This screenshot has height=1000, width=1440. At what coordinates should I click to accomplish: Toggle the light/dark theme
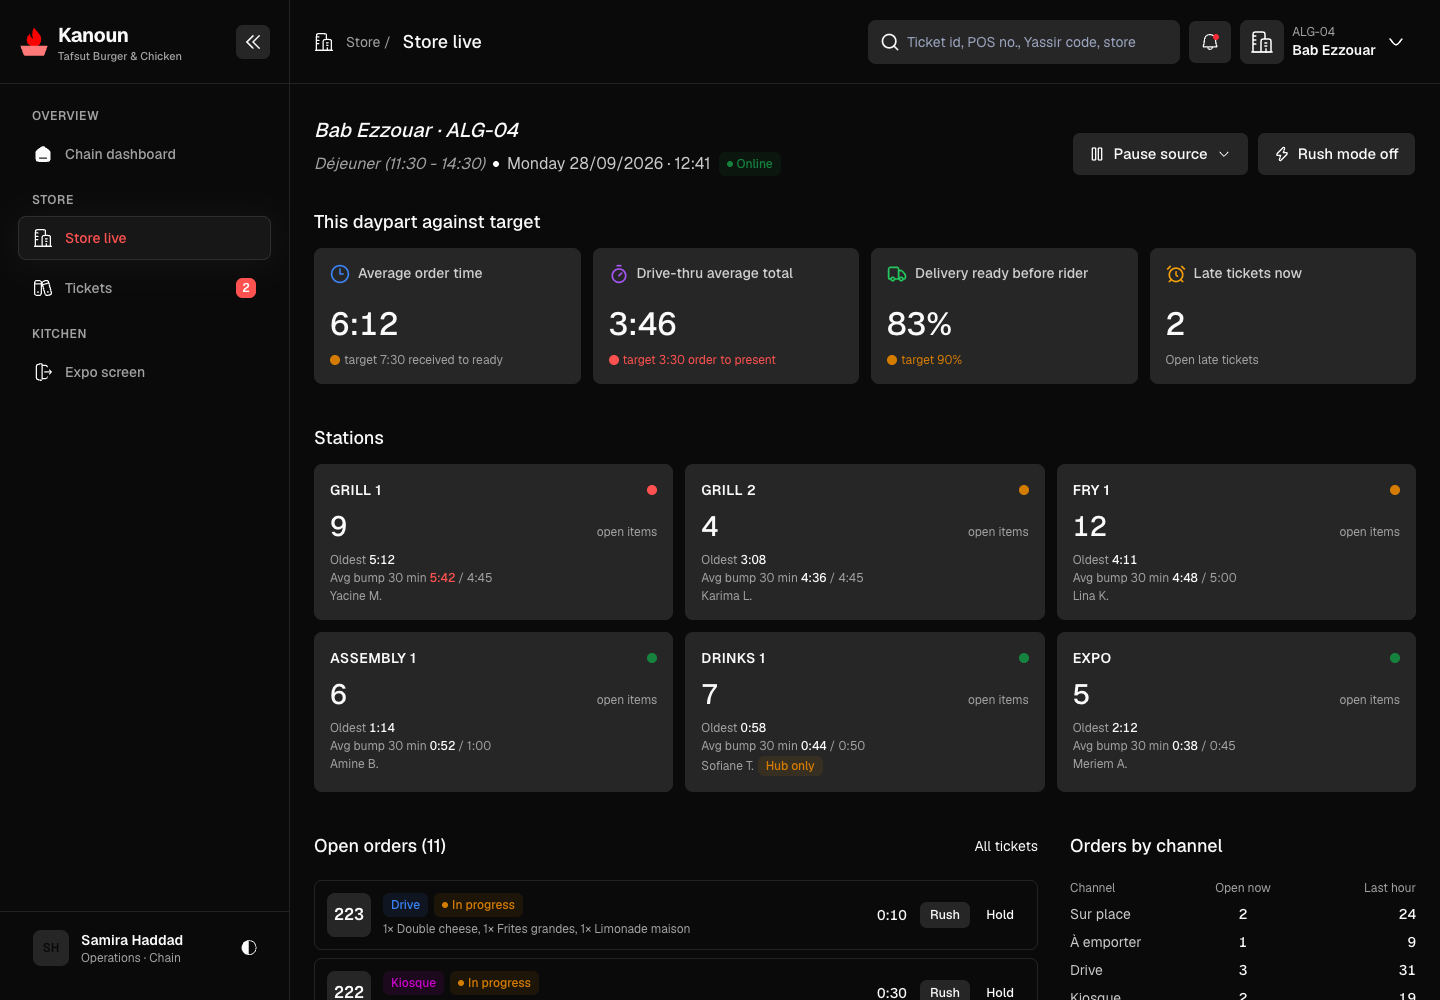(249, 948)
